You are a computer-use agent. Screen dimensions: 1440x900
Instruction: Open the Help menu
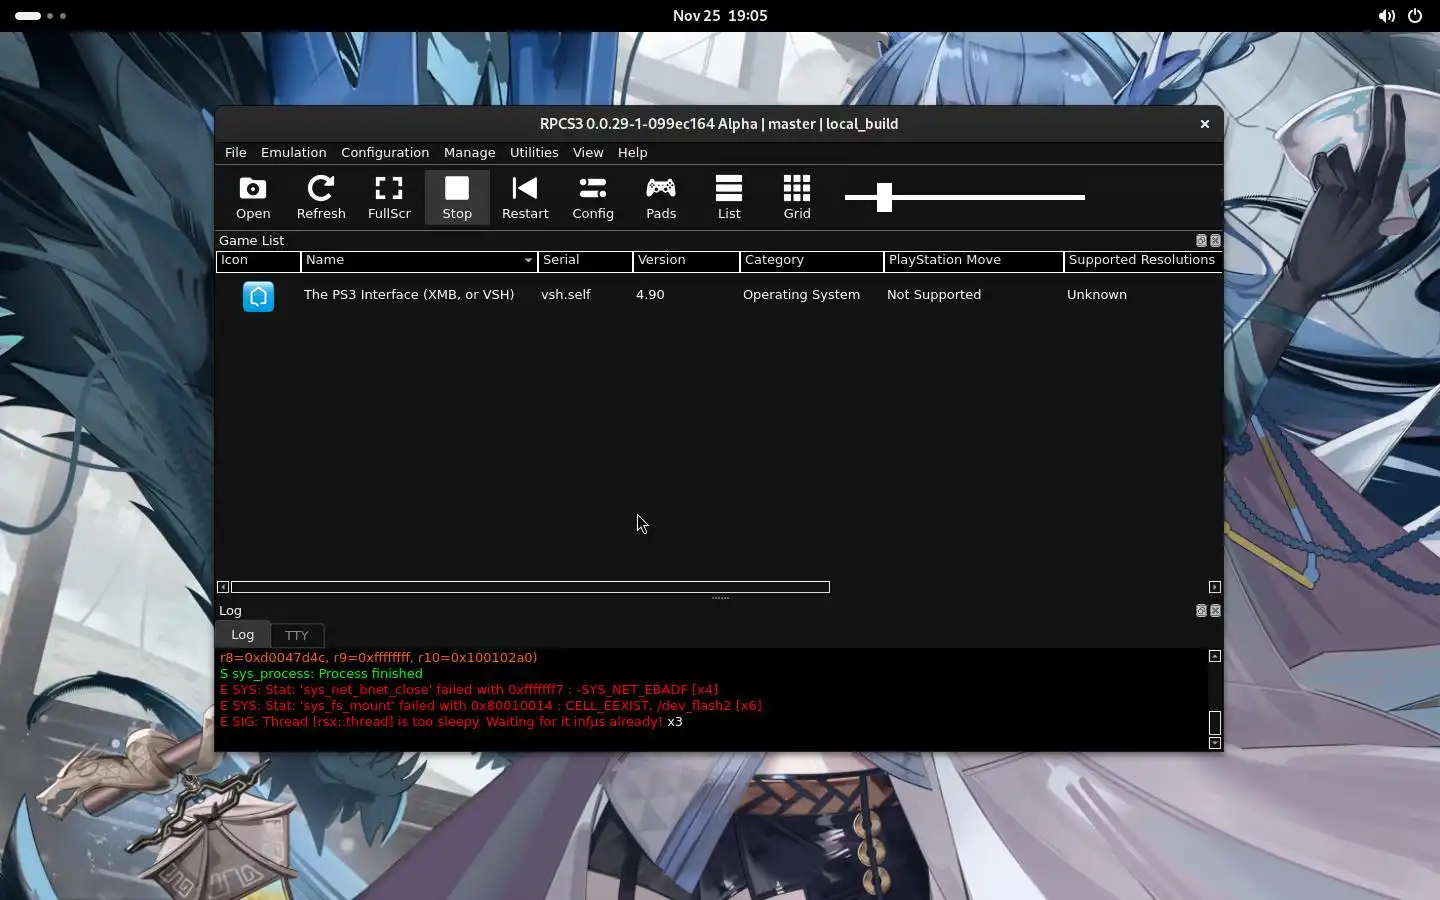632,152
